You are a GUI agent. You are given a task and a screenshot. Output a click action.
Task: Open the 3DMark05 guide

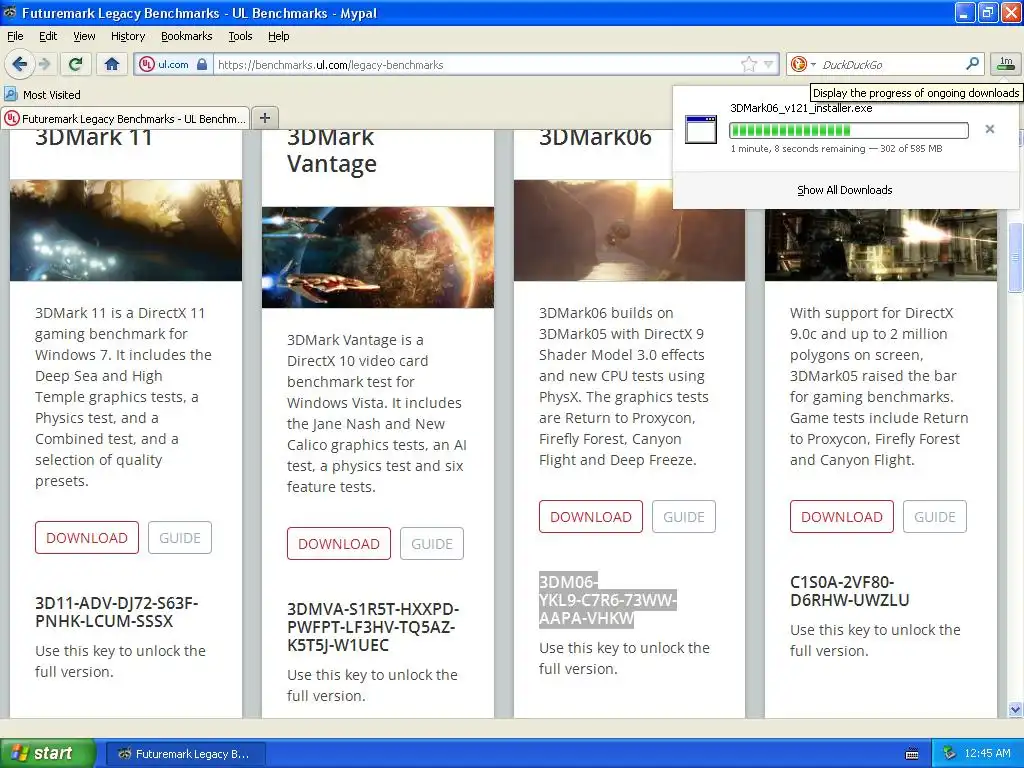[935, 517]
